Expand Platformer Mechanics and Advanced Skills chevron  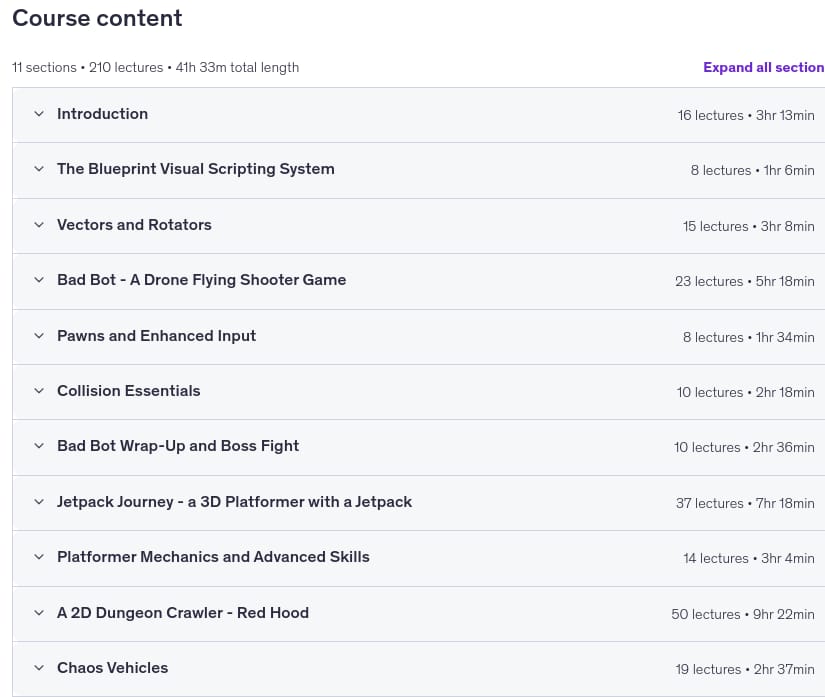click(39, 557)
